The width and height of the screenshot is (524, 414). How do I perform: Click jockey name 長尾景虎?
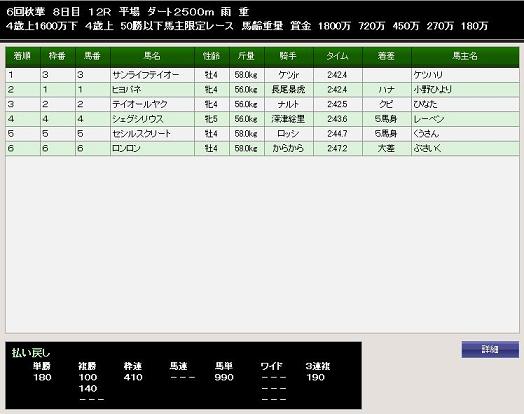point(288,90)
